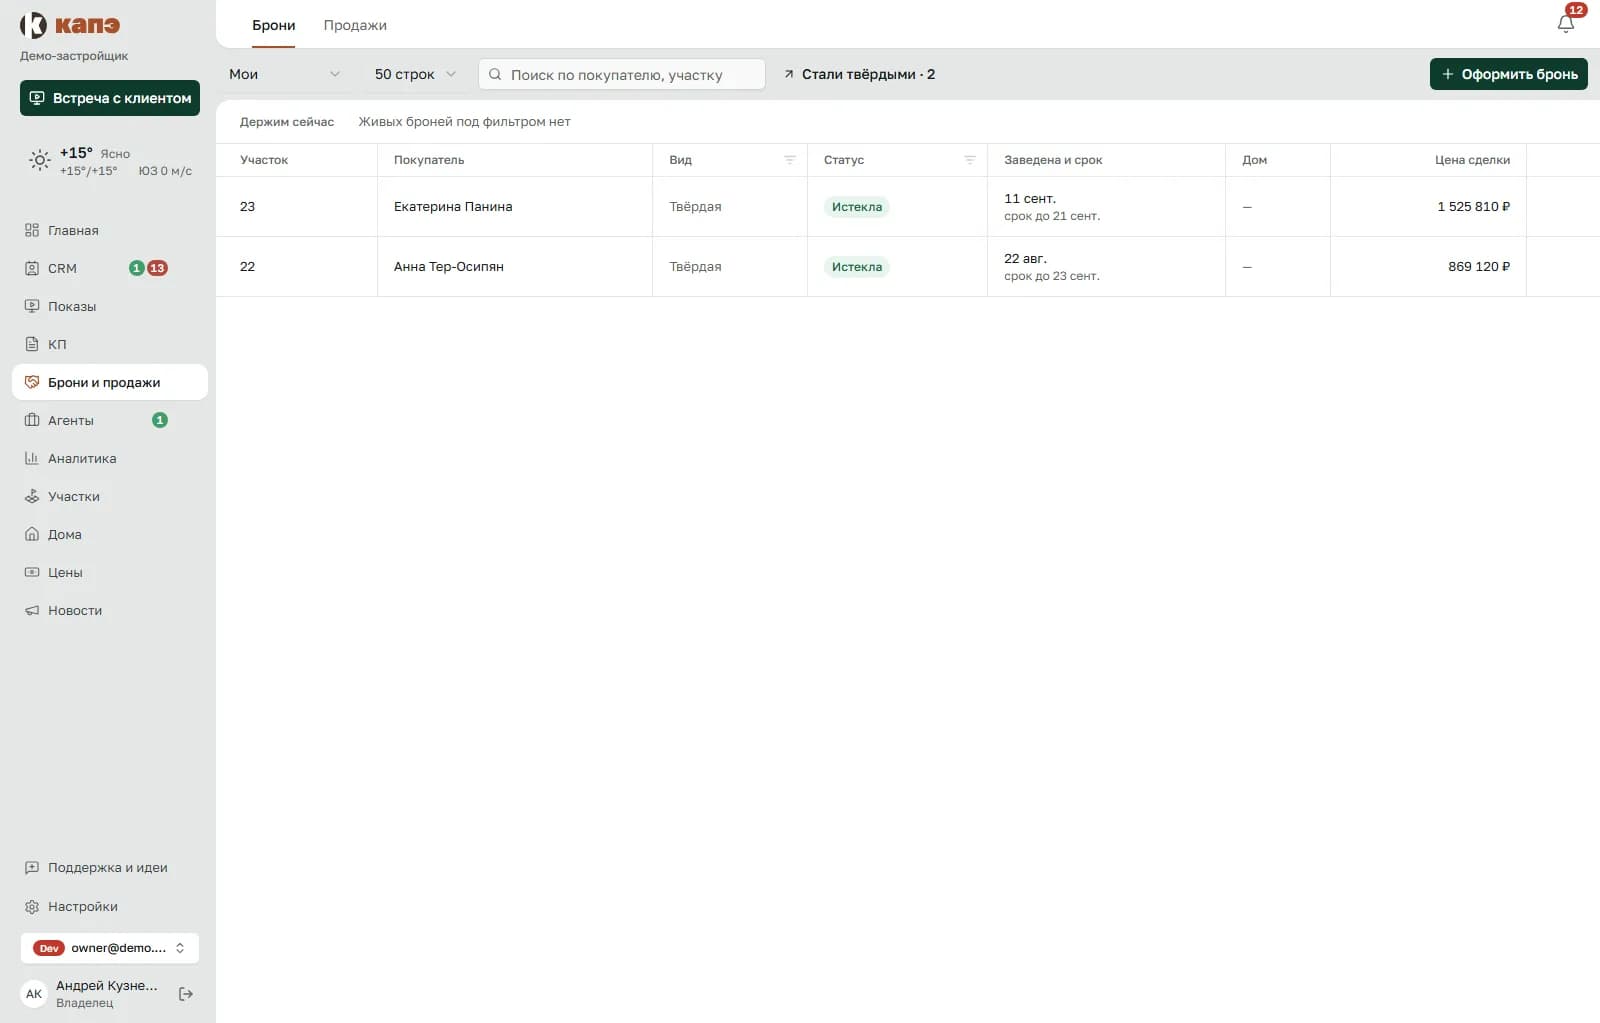Click the Участок column header
Viewport: 1600px width, 1023px height.
(264, 160)
